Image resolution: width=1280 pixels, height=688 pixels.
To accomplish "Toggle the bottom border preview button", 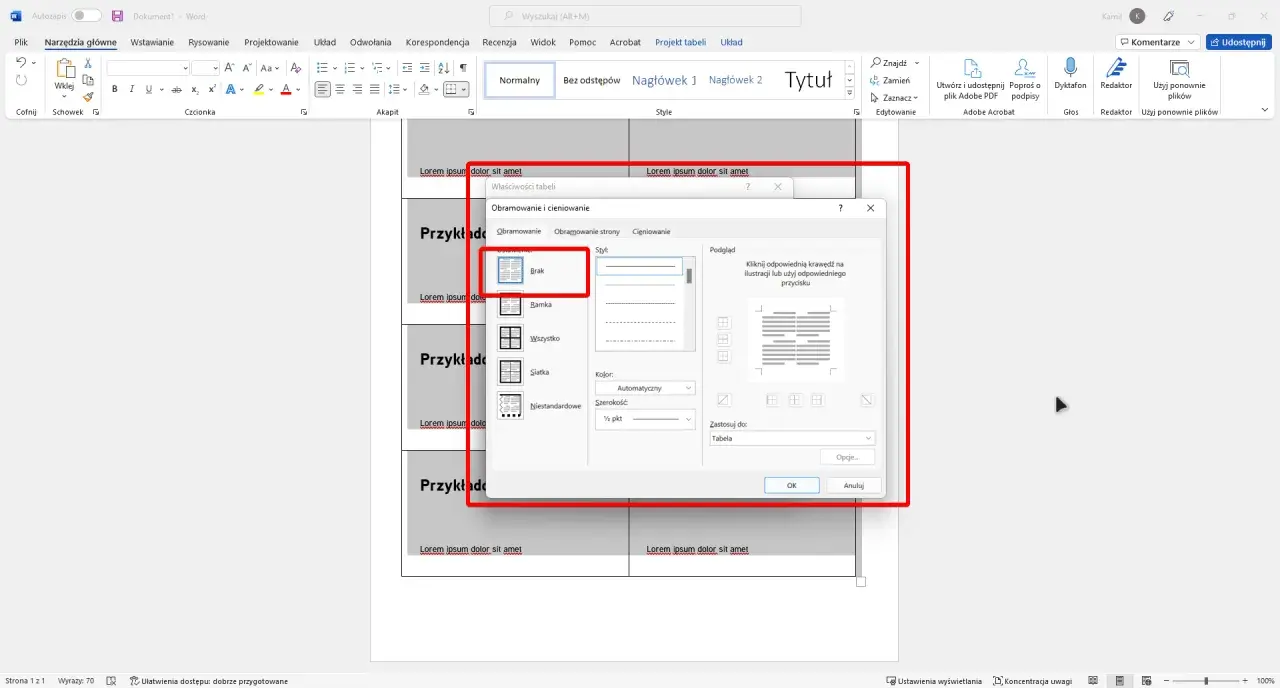I will [724, 356].
